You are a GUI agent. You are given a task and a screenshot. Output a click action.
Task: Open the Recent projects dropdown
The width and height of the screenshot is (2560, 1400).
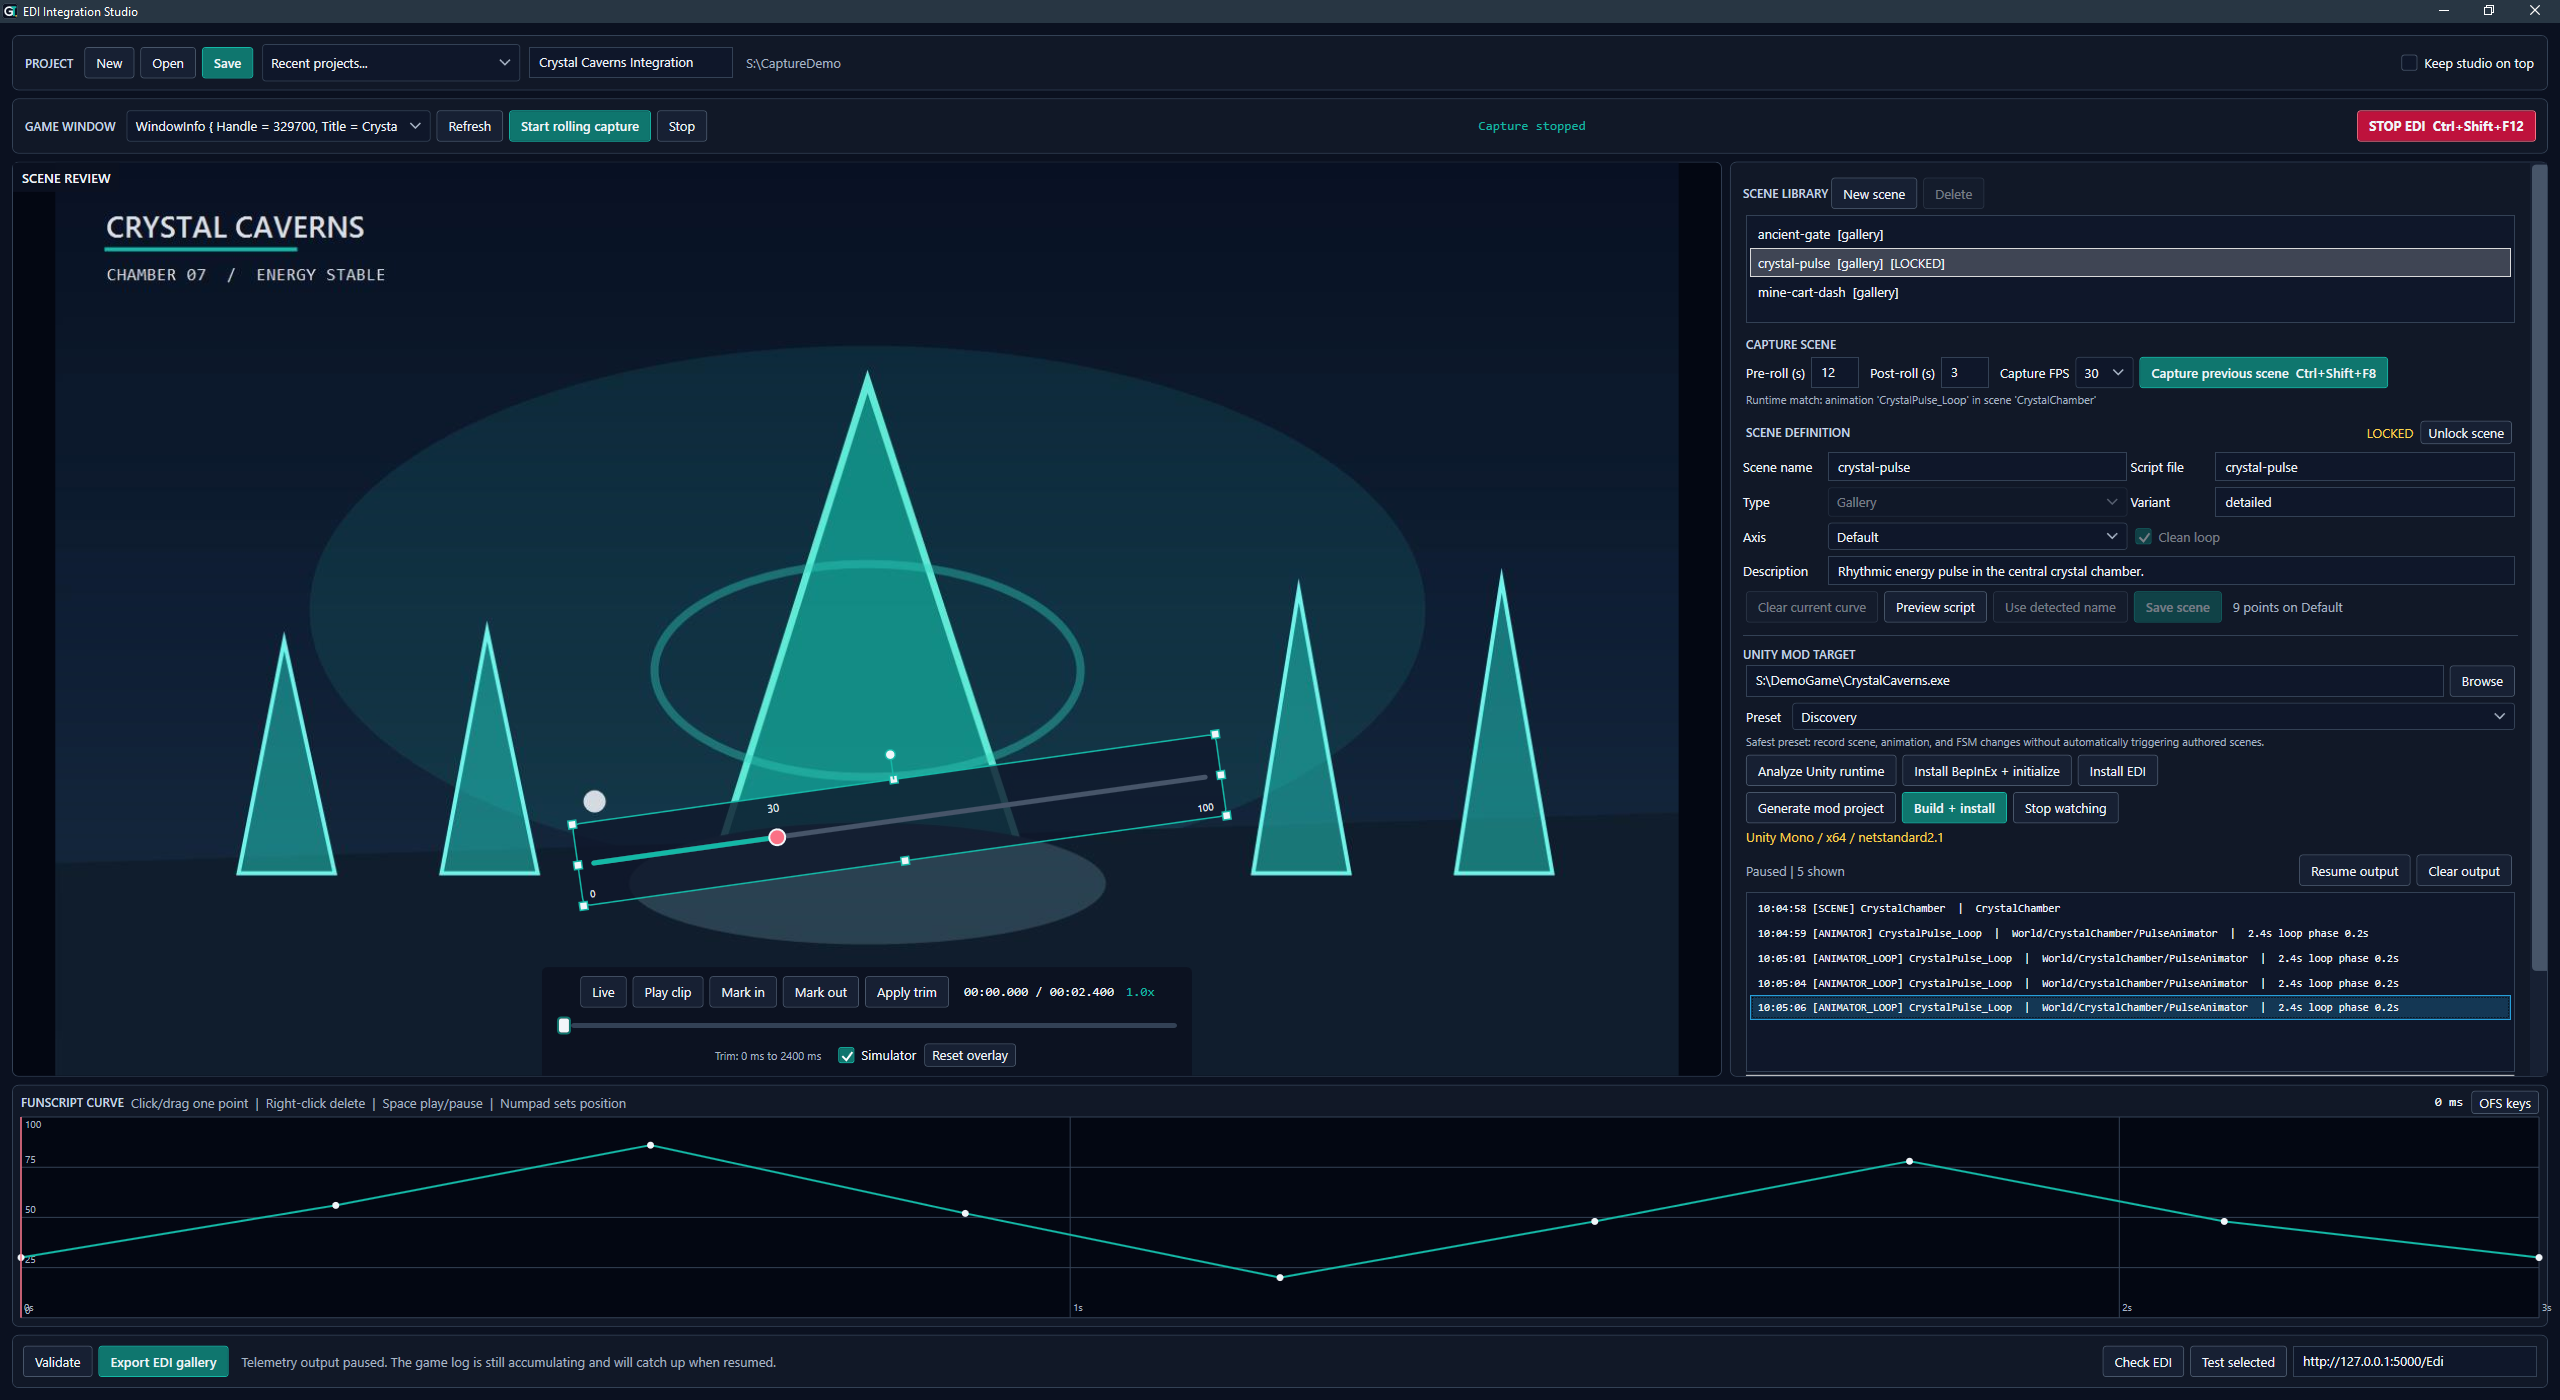pos(390,63)
